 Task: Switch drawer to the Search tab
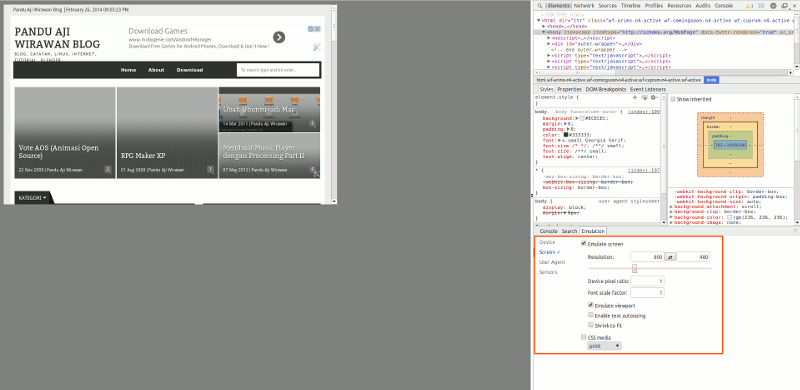[569, 231]
